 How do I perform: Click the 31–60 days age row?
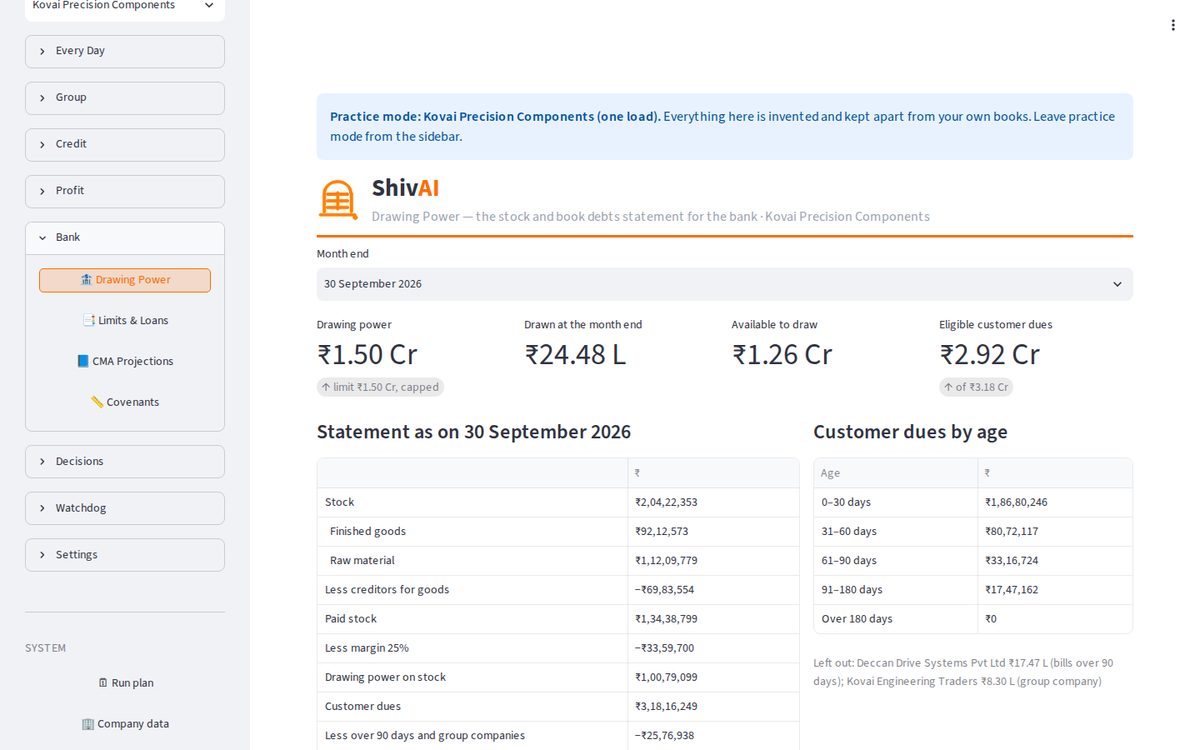pyautogui.click(x=973, y=532)
